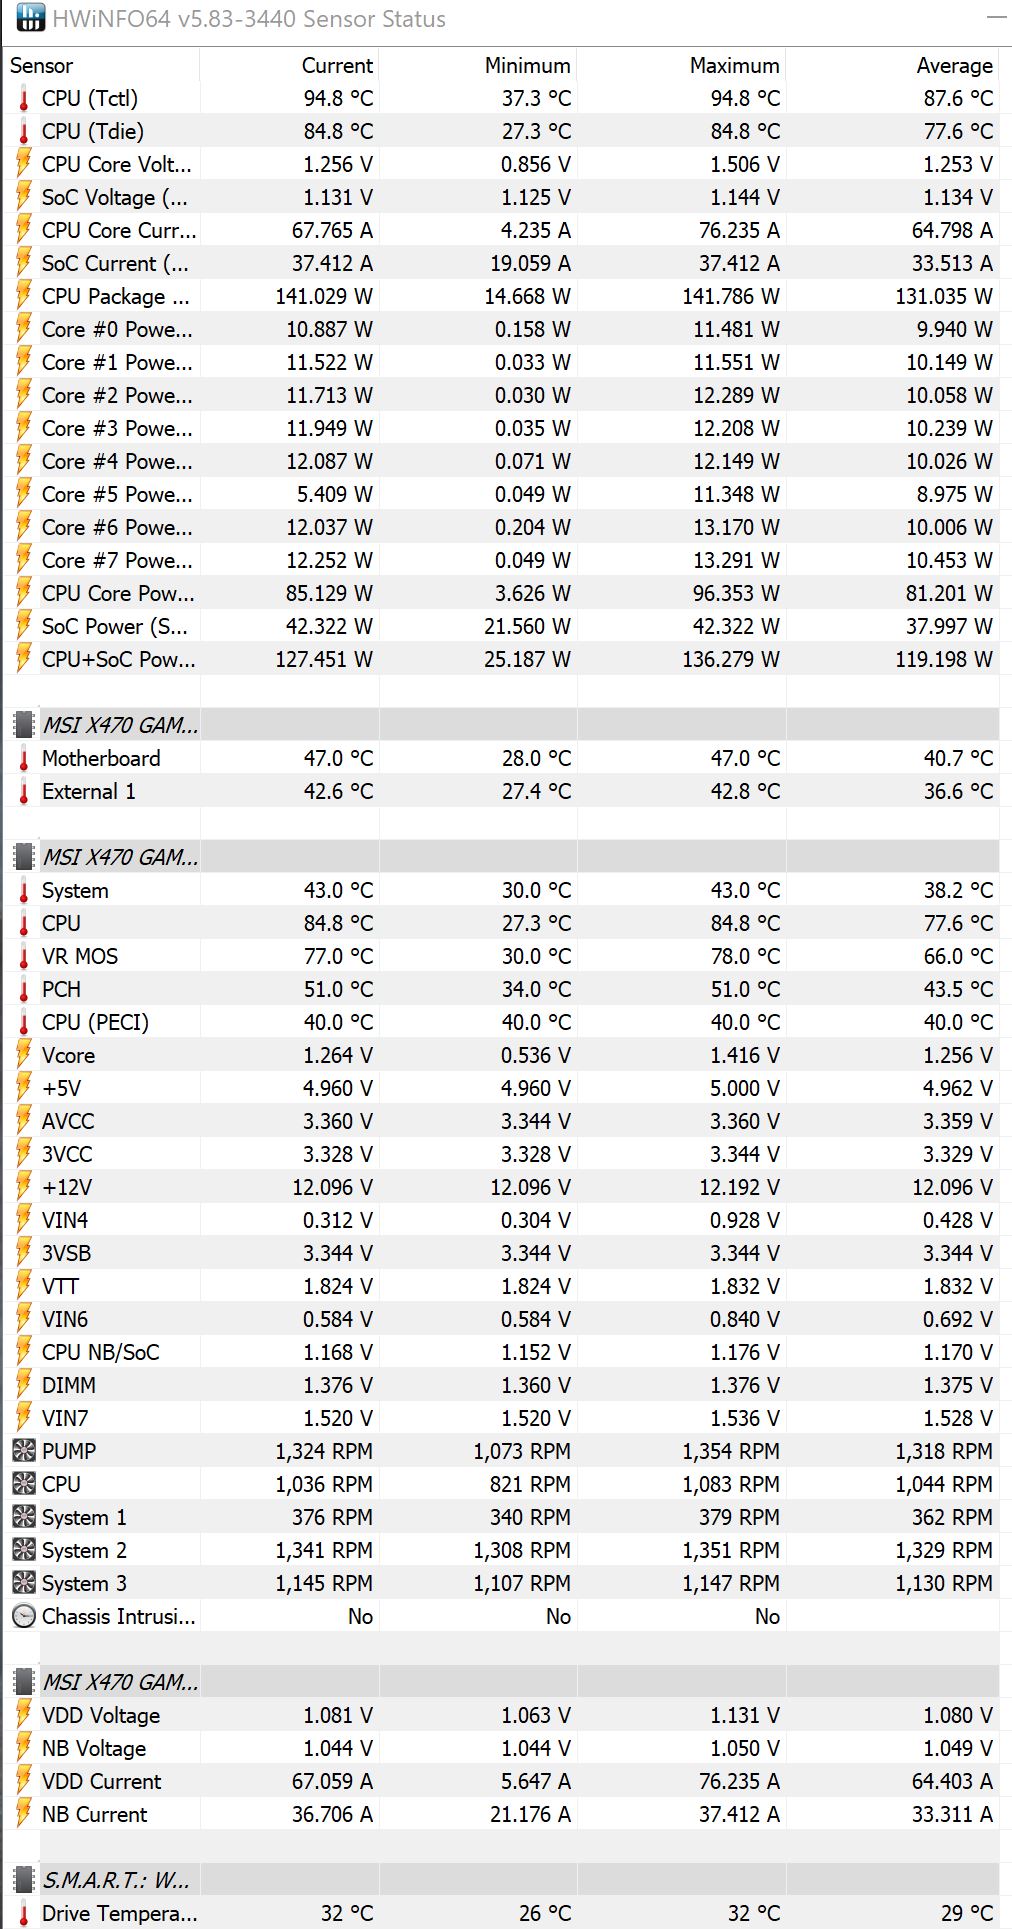The height and width of the screenshot is (1929, 1012).
Task: Select the NB Voltage row
Action: pos(501,1748)
